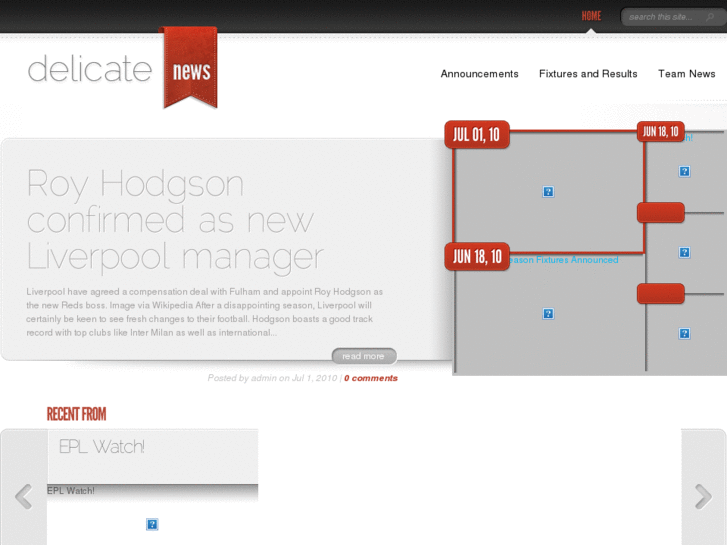Select the small top JUN 18, 10 tab

pos(661,132)
